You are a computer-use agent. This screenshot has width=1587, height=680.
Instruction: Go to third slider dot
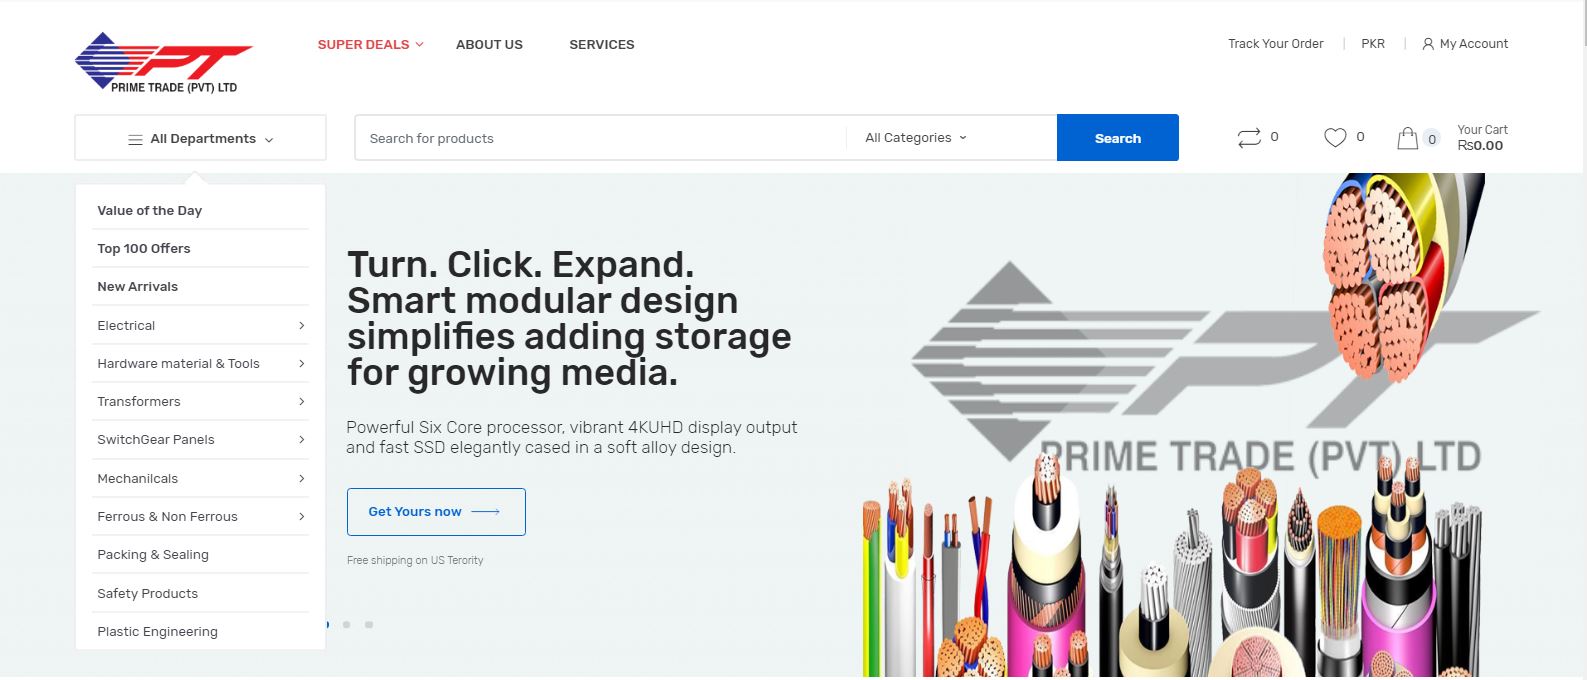369,625
